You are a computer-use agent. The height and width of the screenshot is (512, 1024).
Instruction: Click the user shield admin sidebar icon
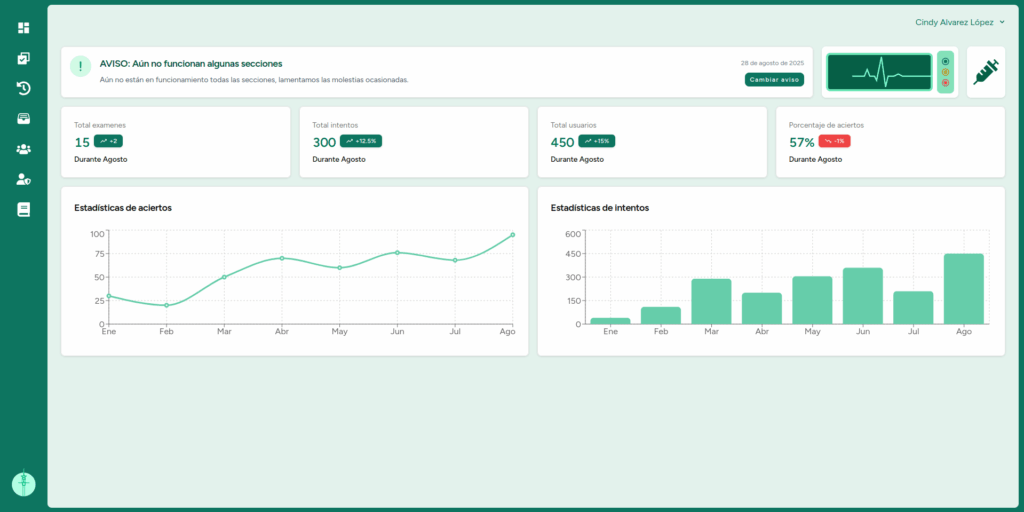coord(23,180)
